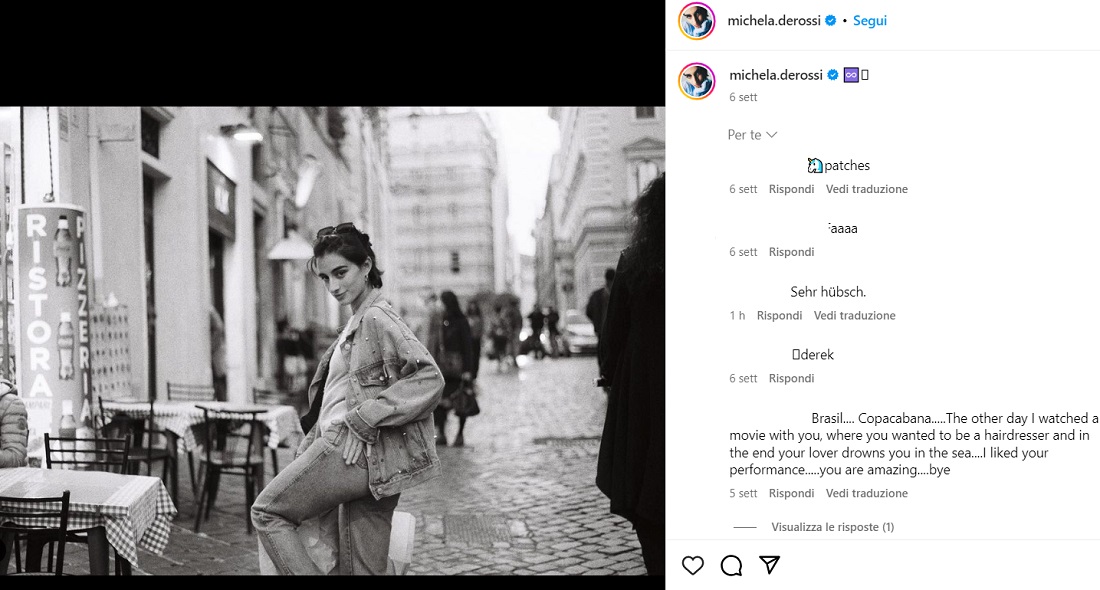Reply to the "Sehr hübsch." comment

click(x=779, y=316)
